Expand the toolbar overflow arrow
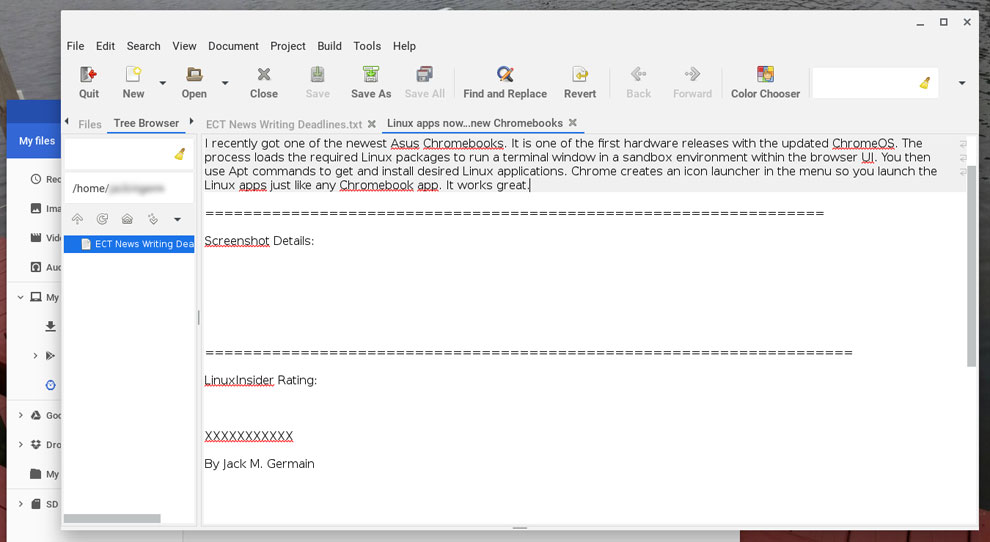The height and width of the screenshot is (542, 990). 962,83
